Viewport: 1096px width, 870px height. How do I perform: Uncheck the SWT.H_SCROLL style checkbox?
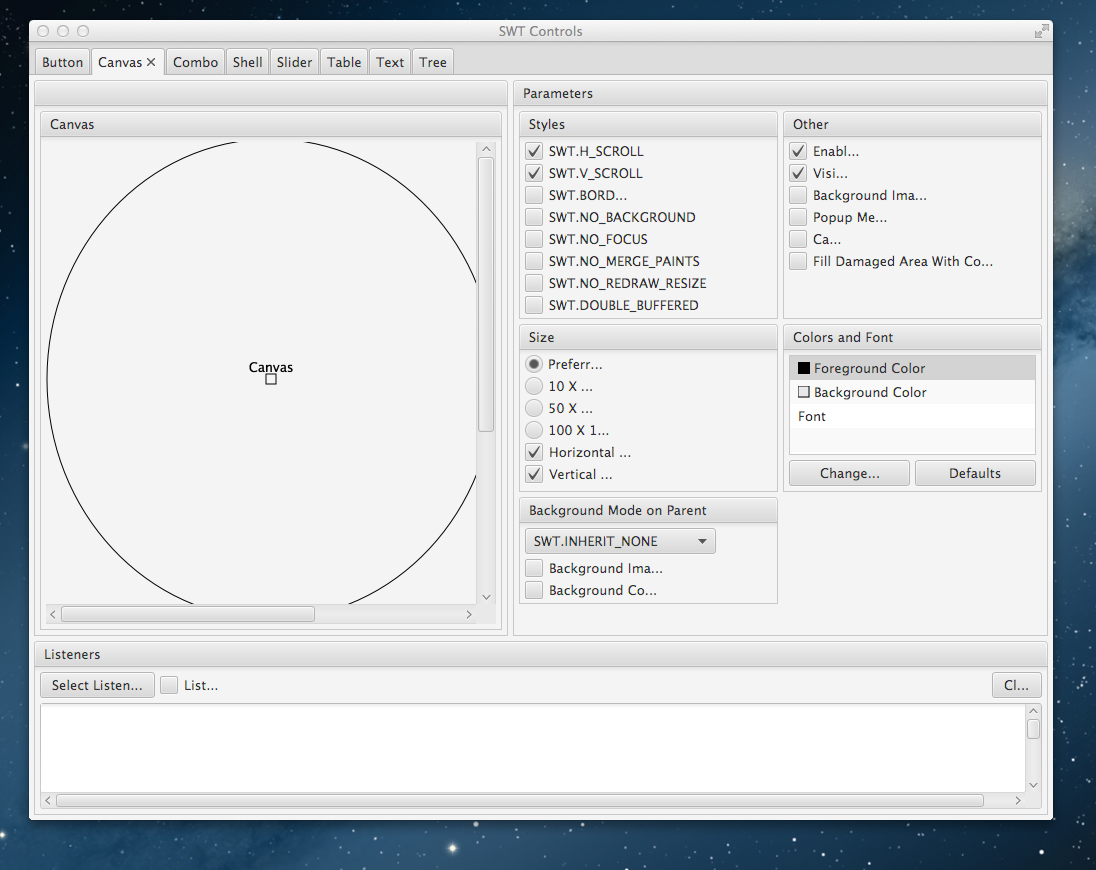[x=534, y=152]
